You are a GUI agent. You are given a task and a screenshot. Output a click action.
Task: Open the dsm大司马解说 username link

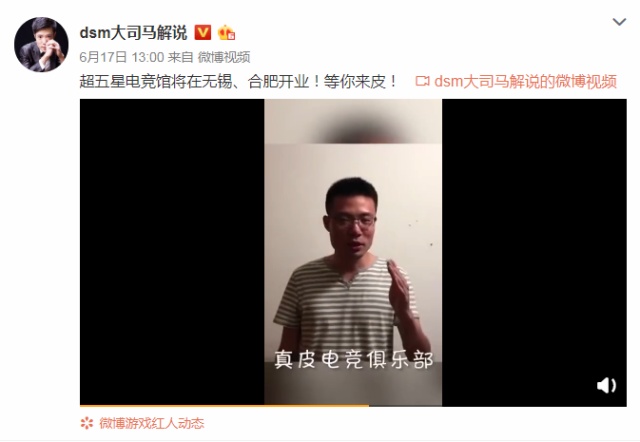(x=133, y=33)
